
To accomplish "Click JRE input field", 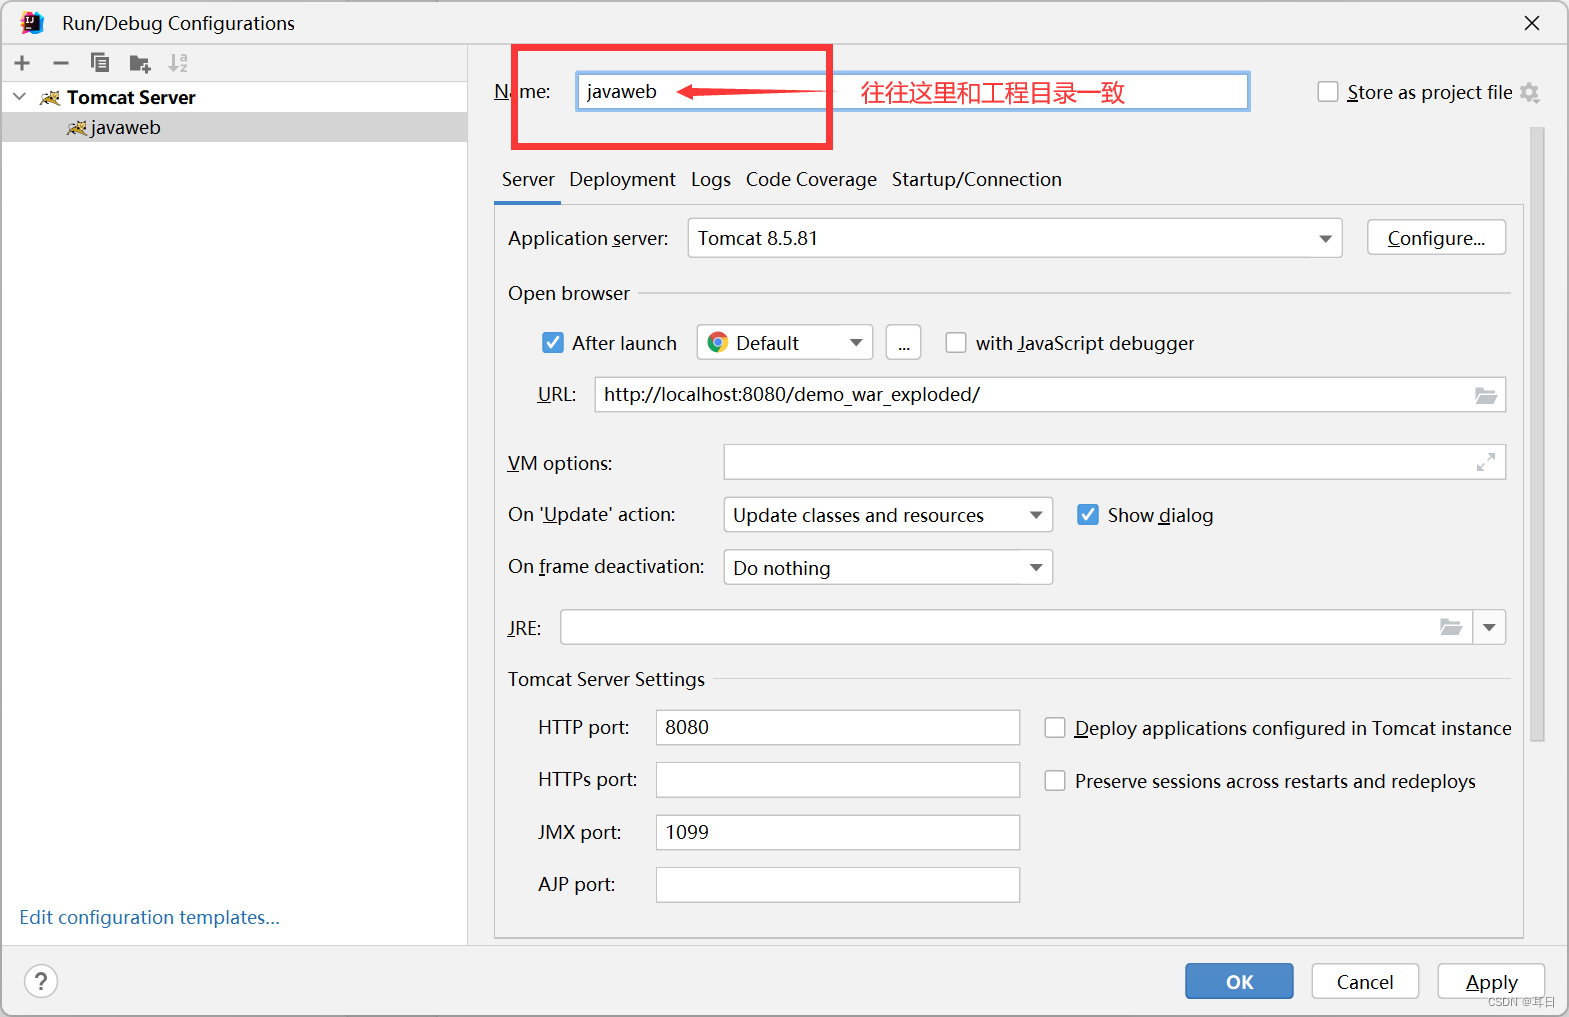I will point(1016,627).
